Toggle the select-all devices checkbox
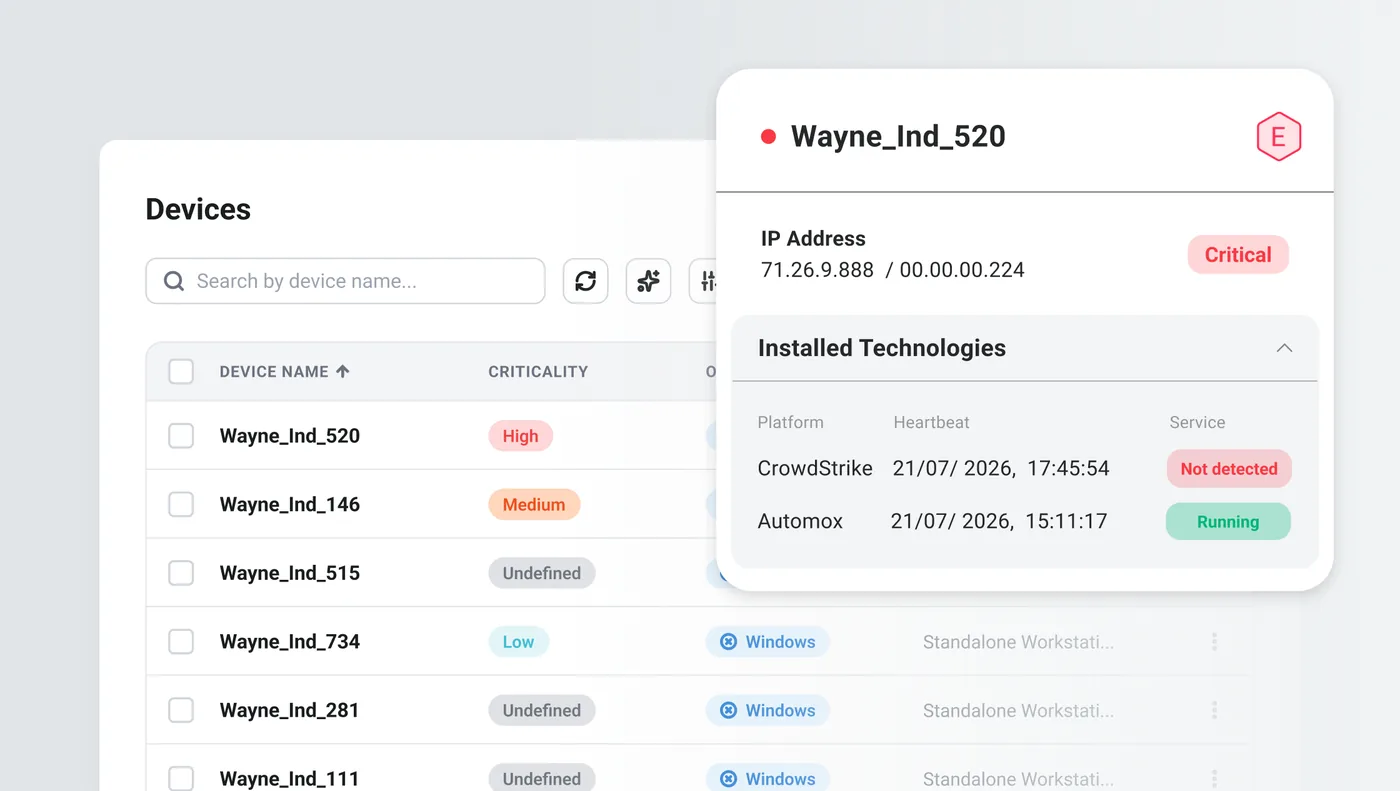1400x791 pixels. point(181,372)
